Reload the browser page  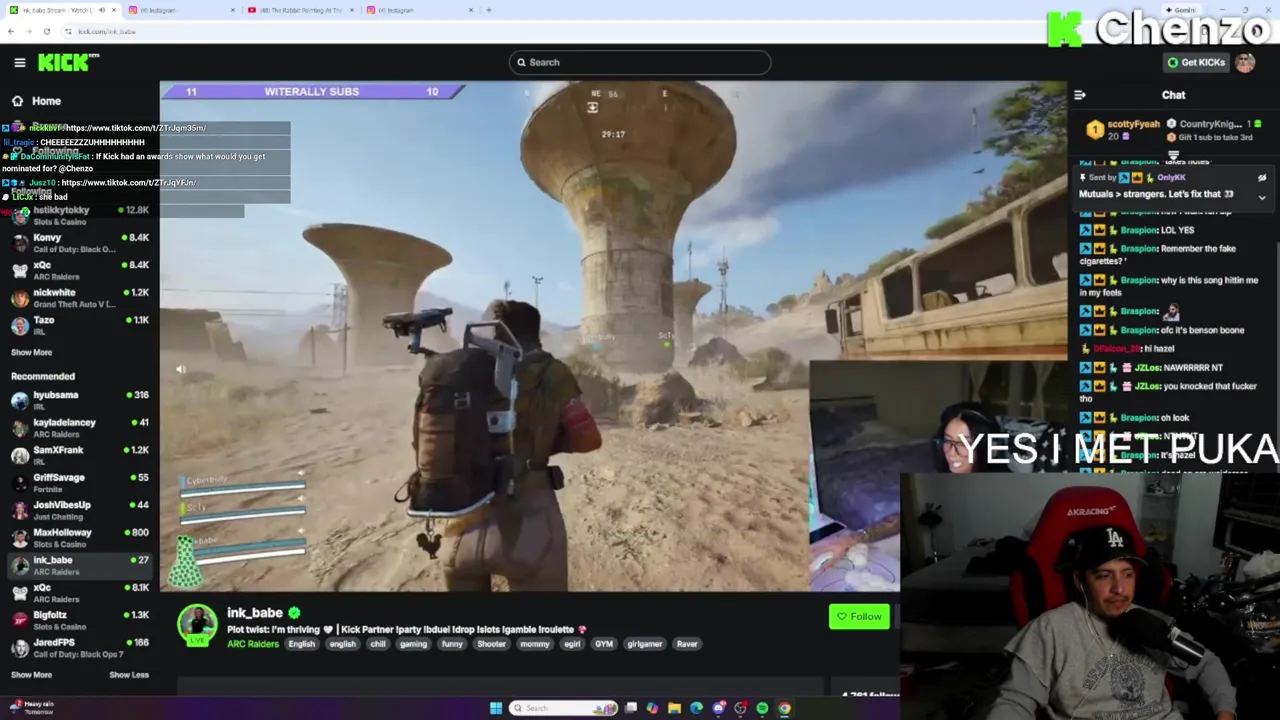(47, 31)
